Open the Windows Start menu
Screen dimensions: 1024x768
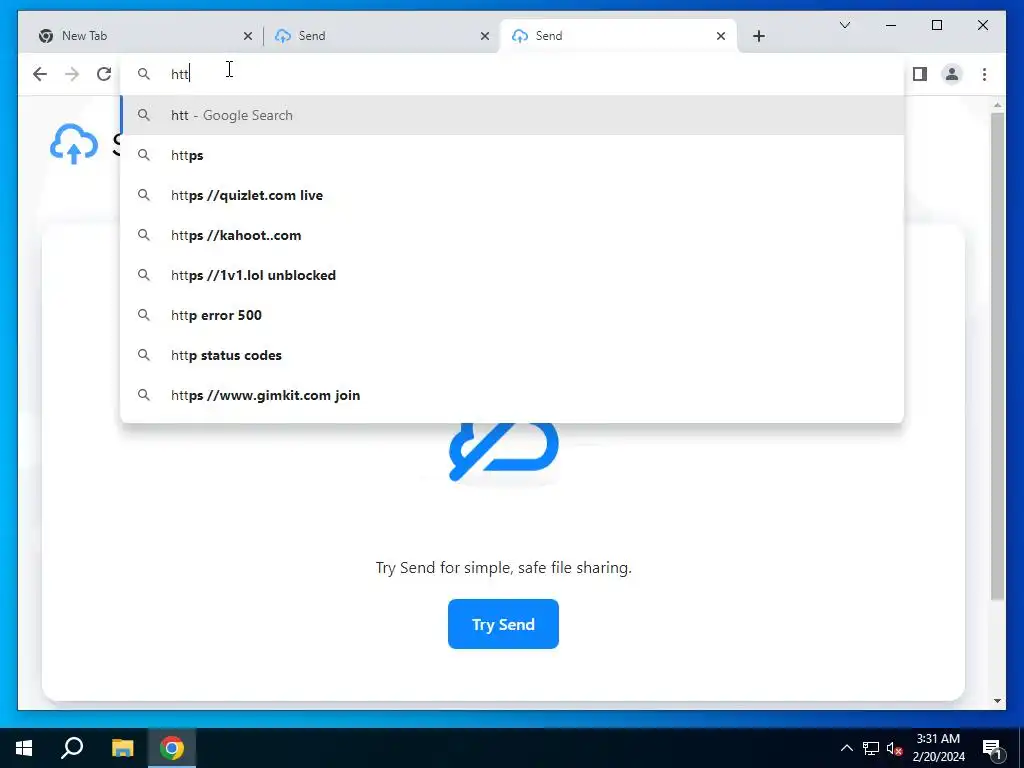click(x=24, y=748)
